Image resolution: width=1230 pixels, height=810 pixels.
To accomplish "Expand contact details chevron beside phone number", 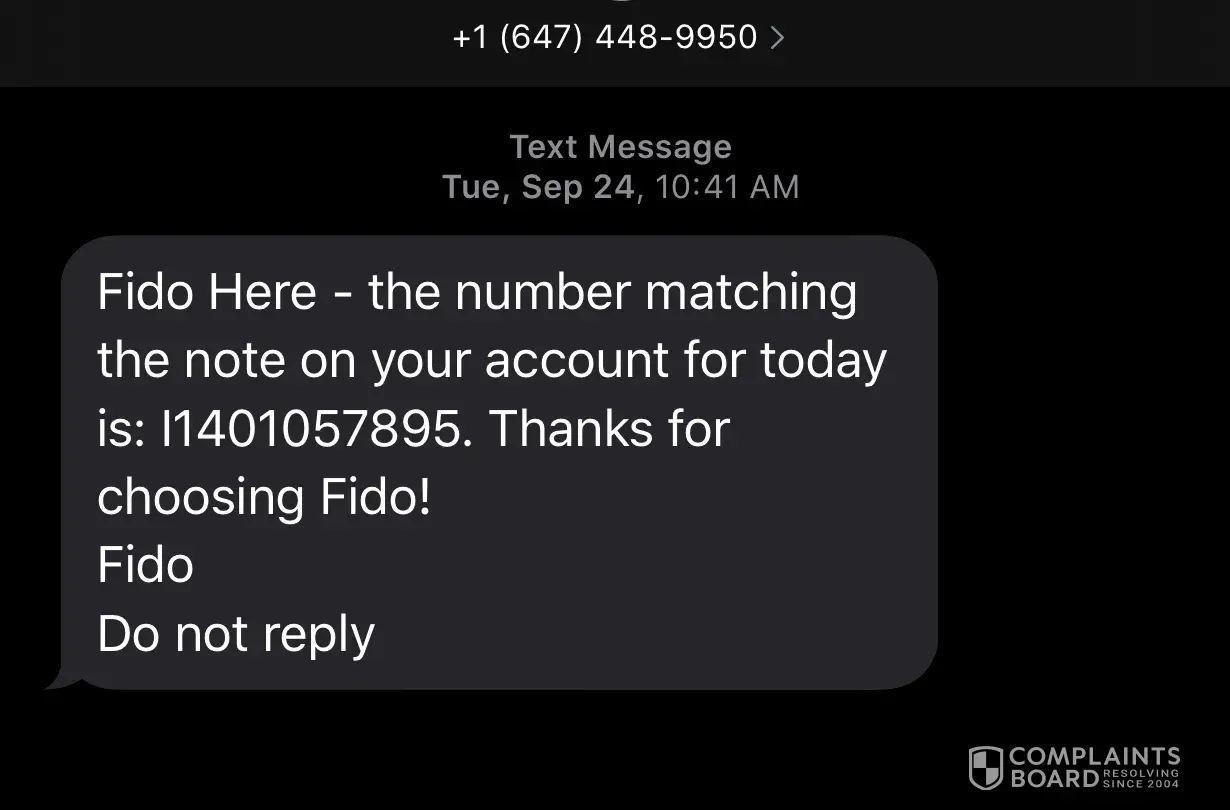I will (x=778, y=39).
